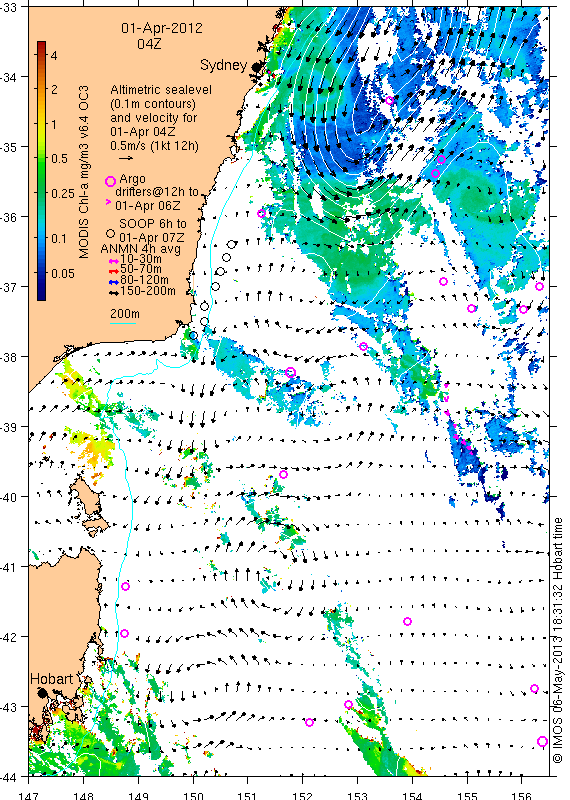Image resolution: width=570 pixels, height=800 pixels.
Task: Click the colorbar tick label 0.05
Action: [63, 273]
